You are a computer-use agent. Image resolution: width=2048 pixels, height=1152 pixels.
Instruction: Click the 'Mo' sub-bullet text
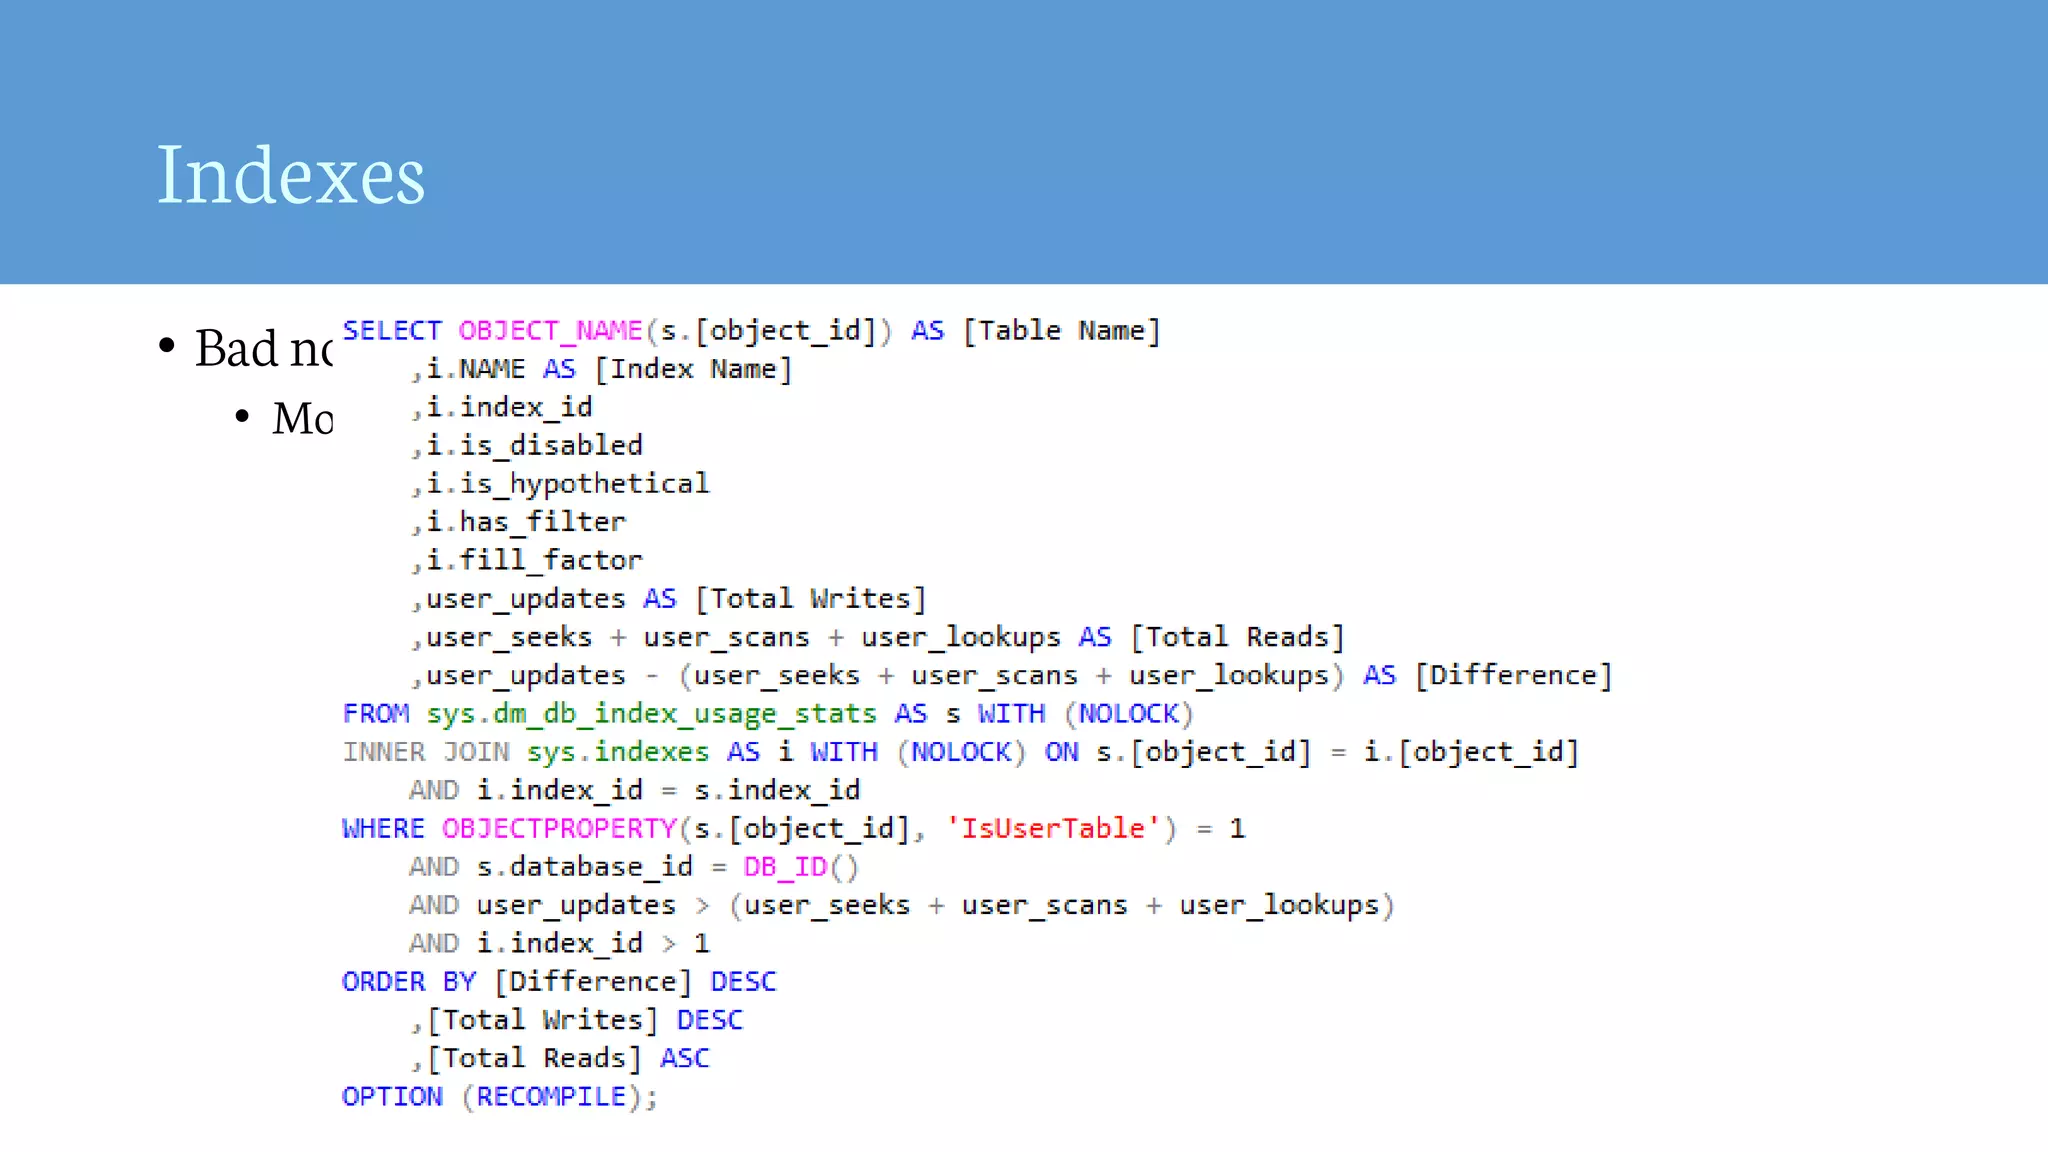[x=302, y=418]
